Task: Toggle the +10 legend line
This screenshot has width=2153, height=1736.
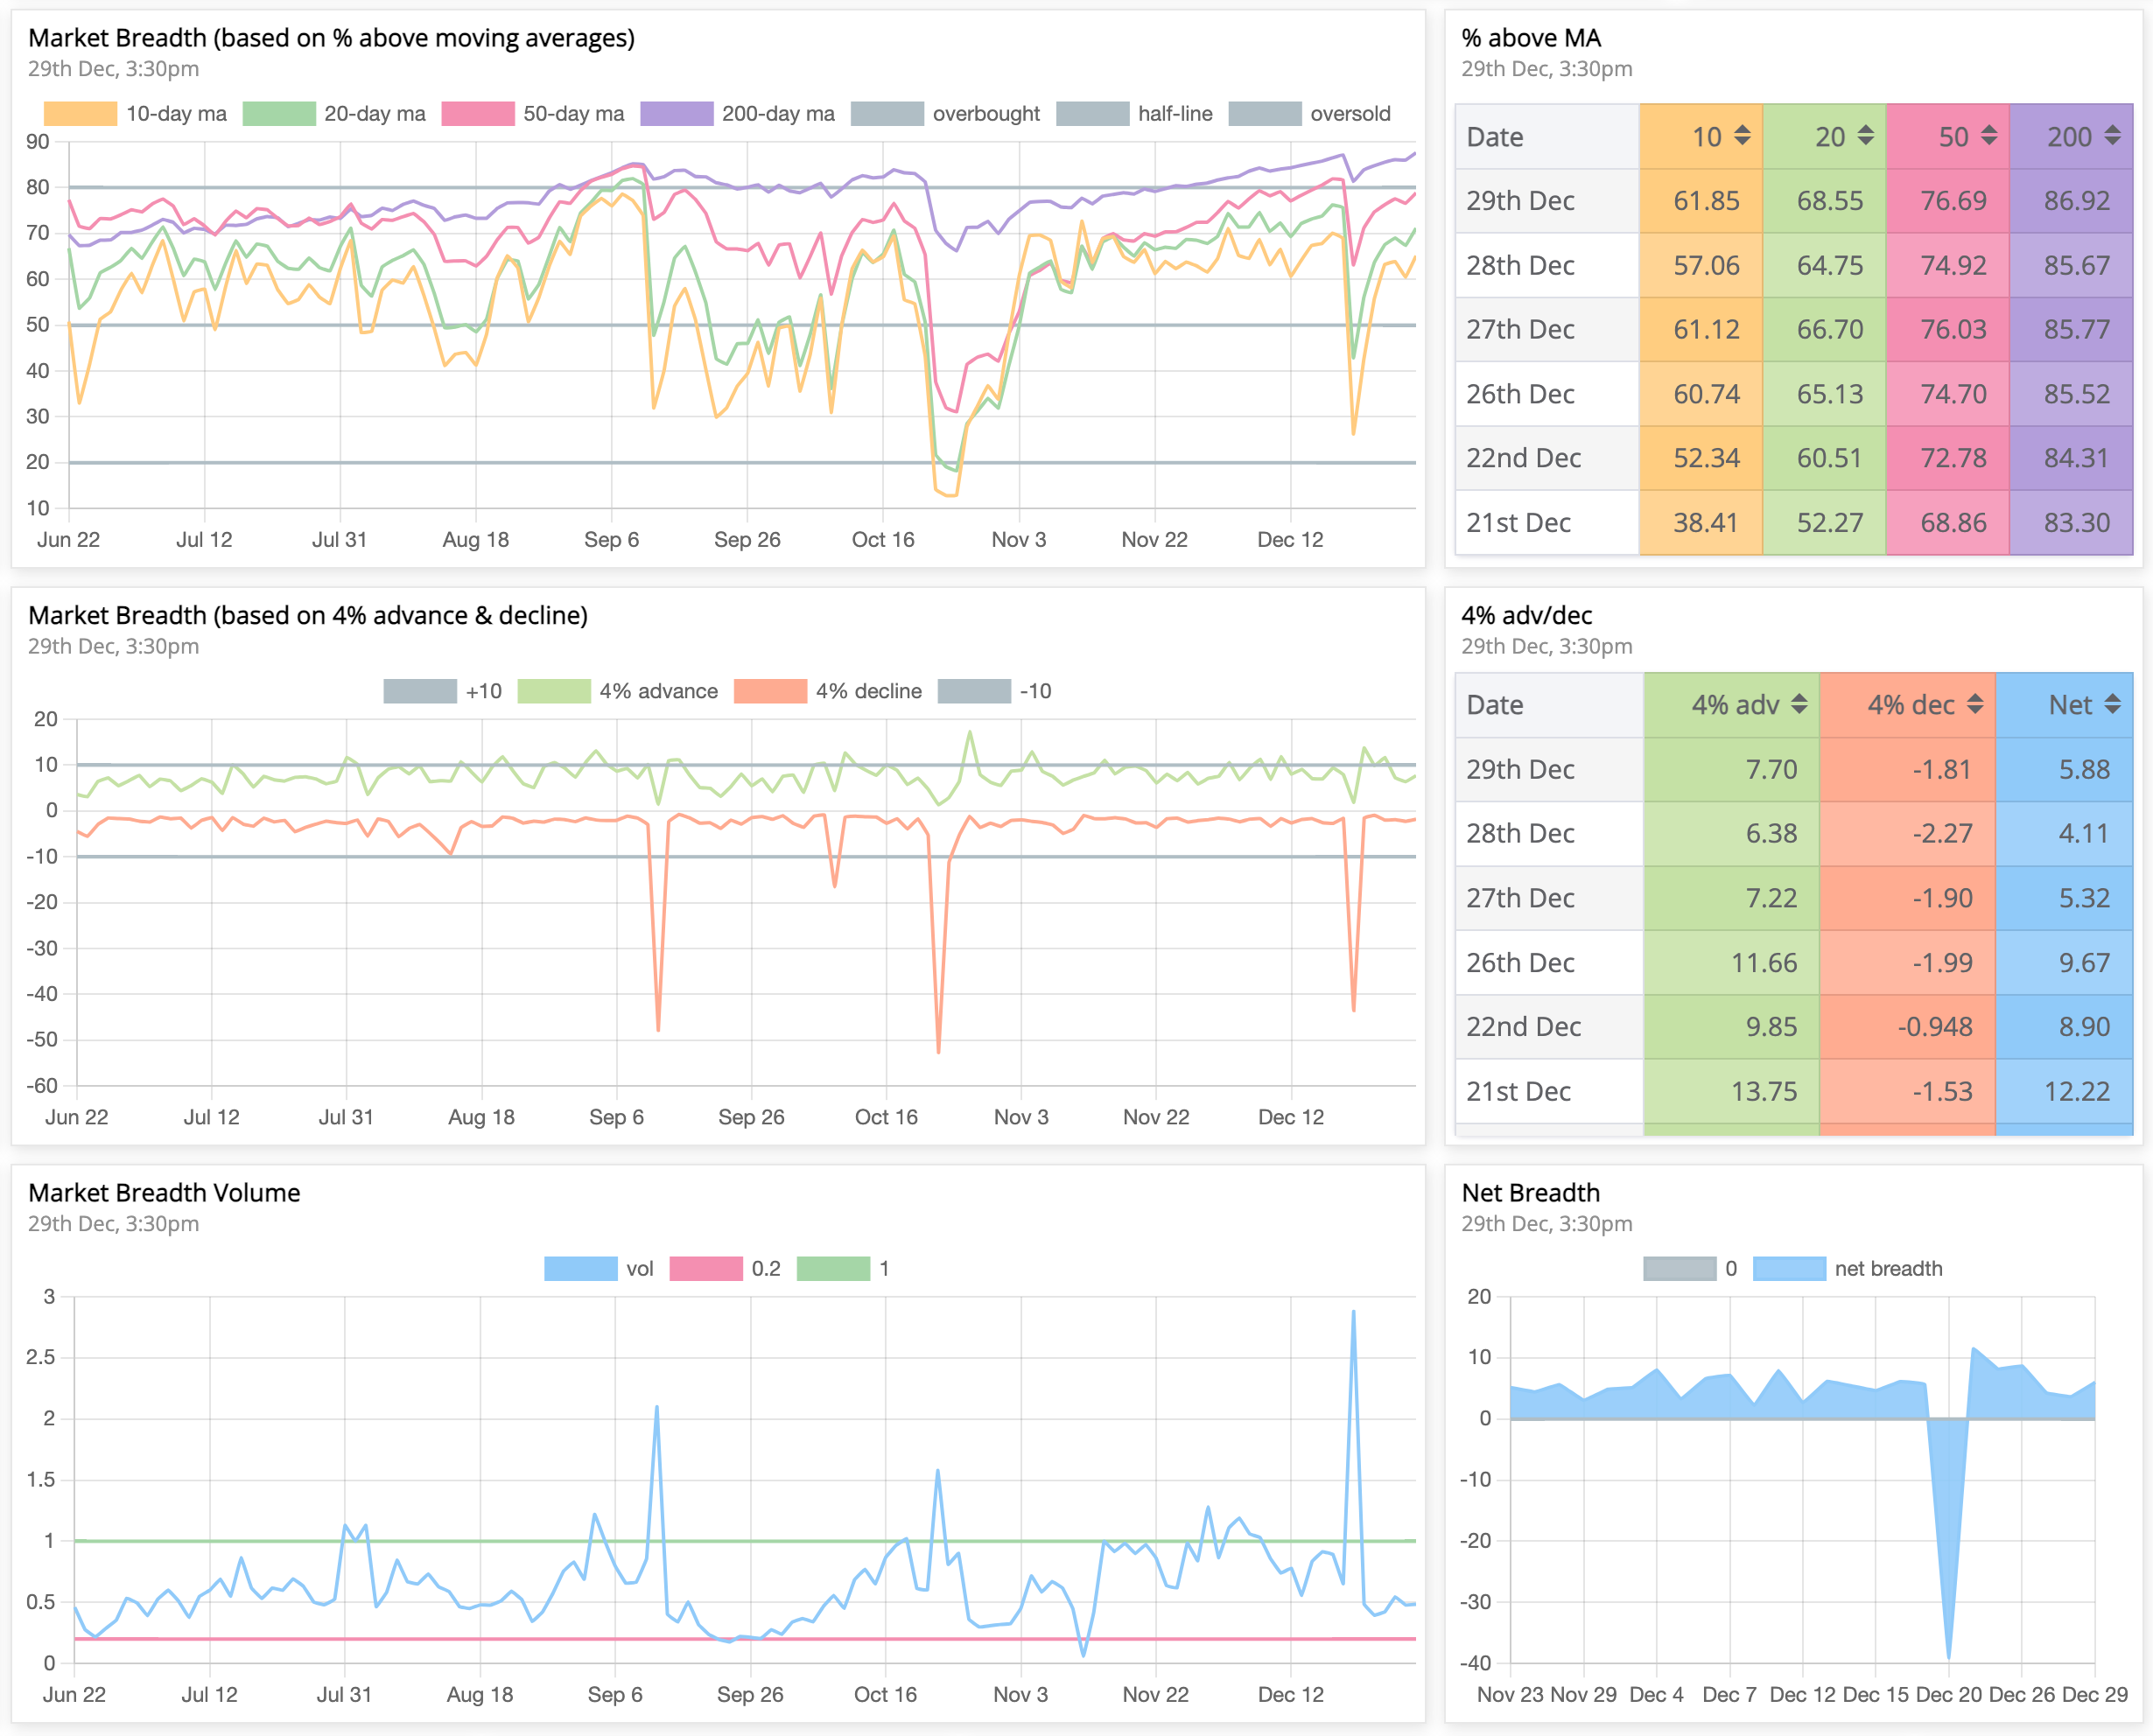Action: coord(443,691)
